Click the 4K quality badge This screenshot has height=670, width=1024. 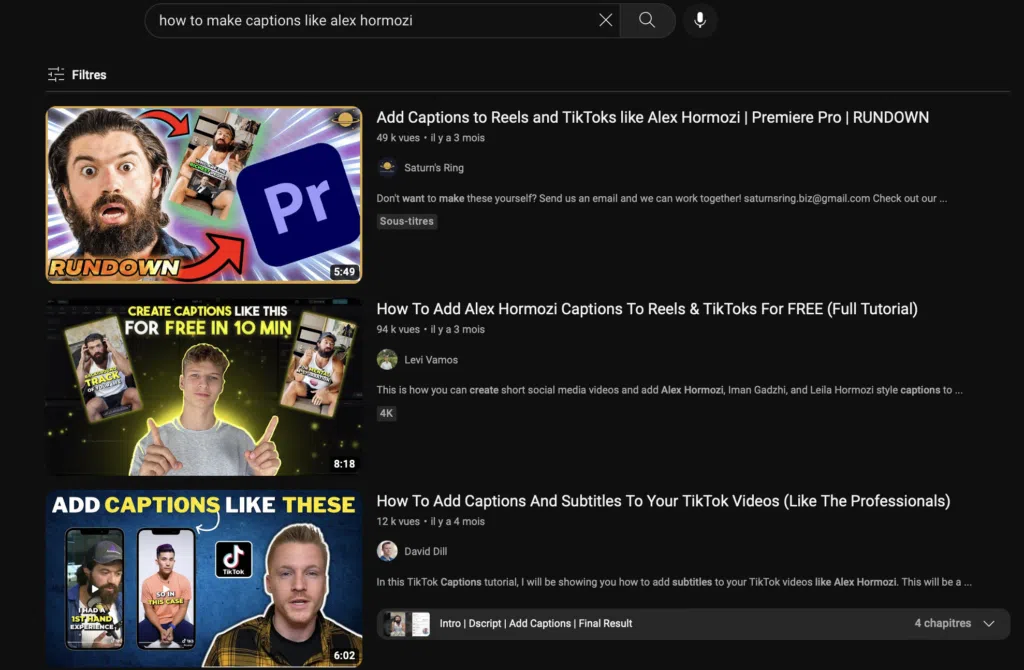click(x=386, y=413)
